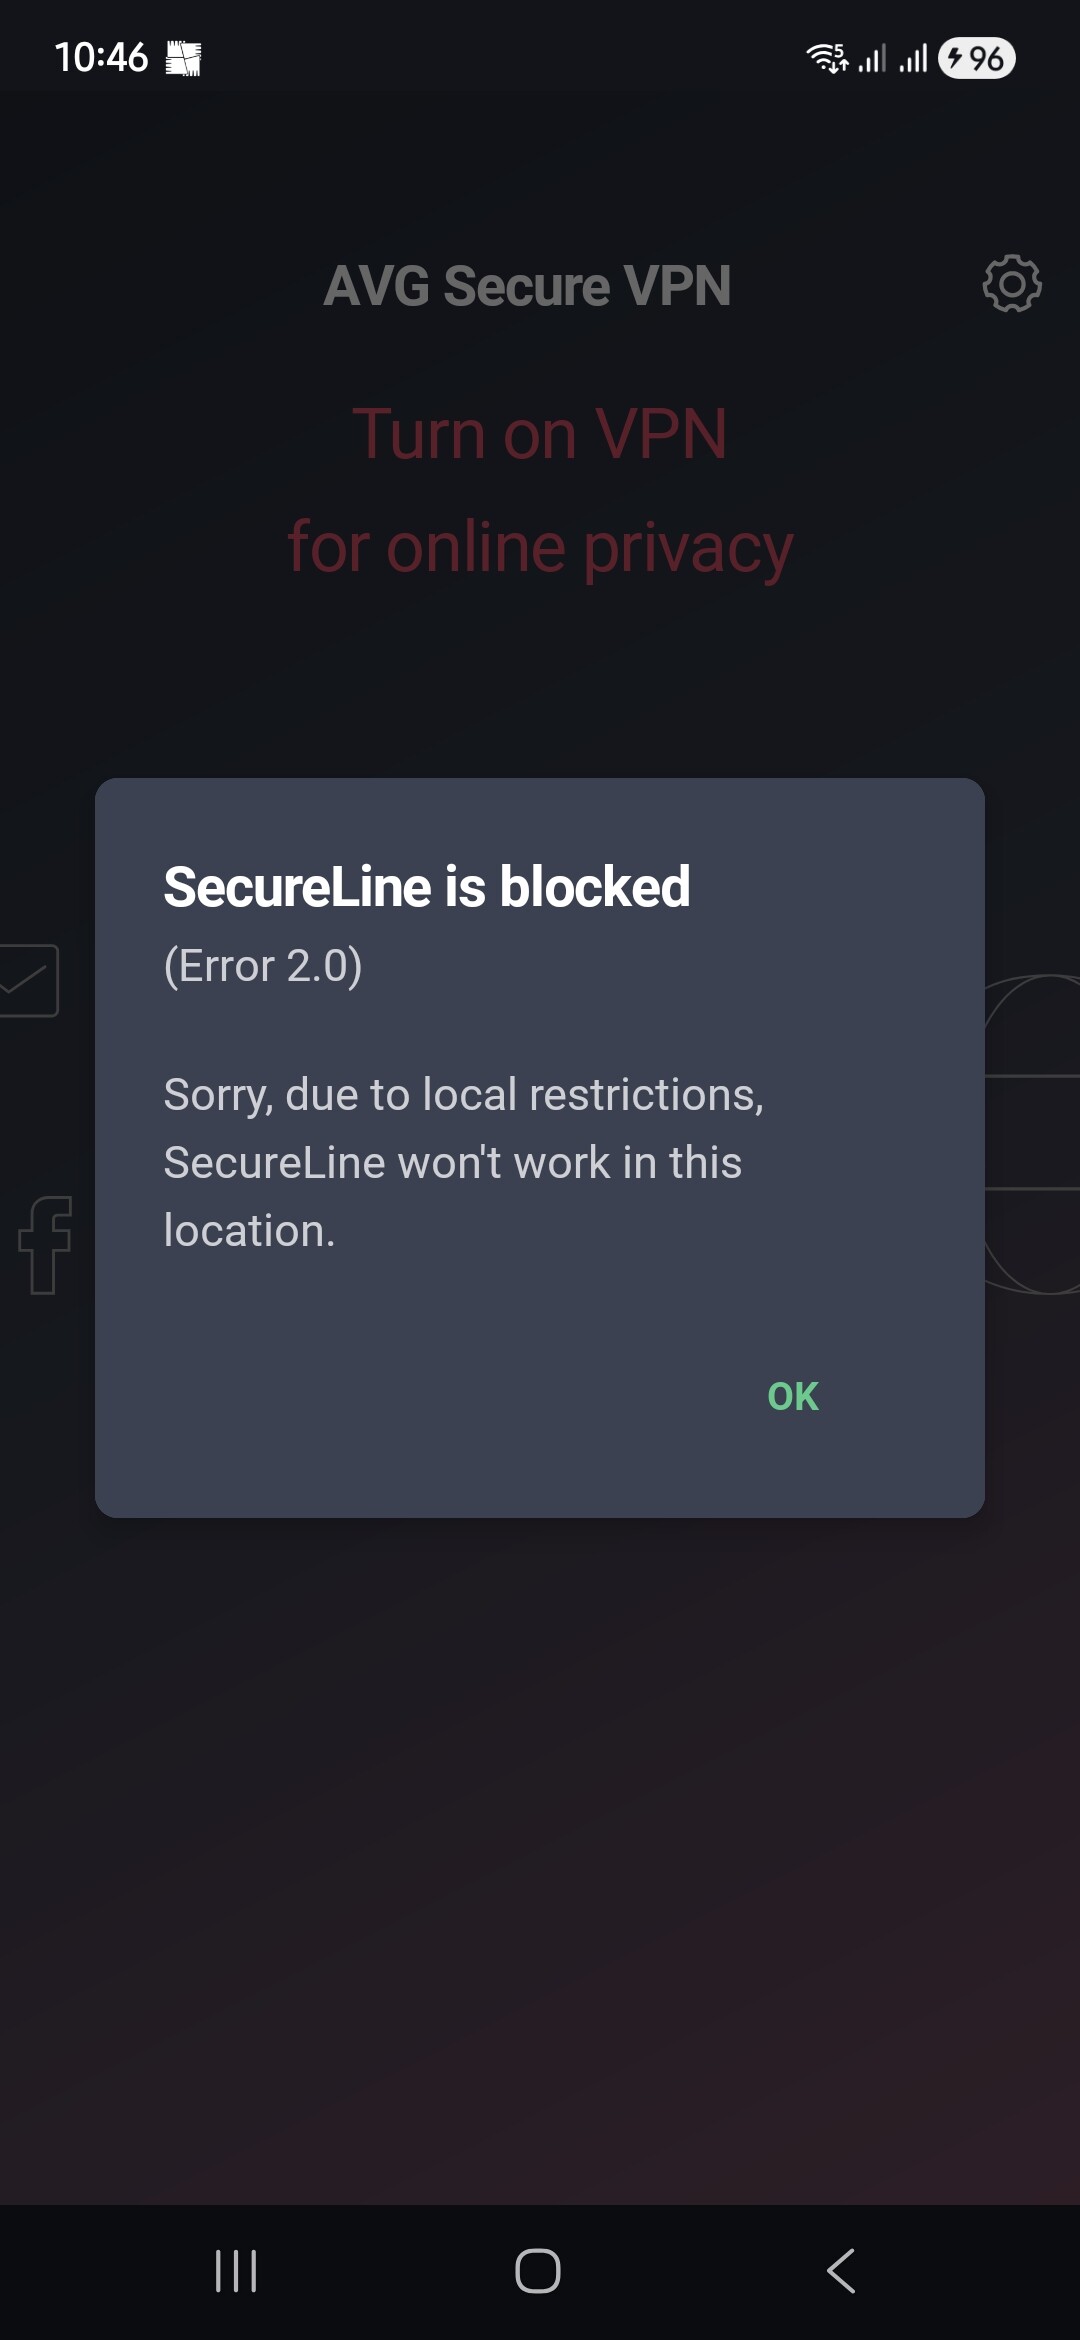Tap the "Turn on VPN" heading
1080x2340 pixels.
tap(539, 434)
